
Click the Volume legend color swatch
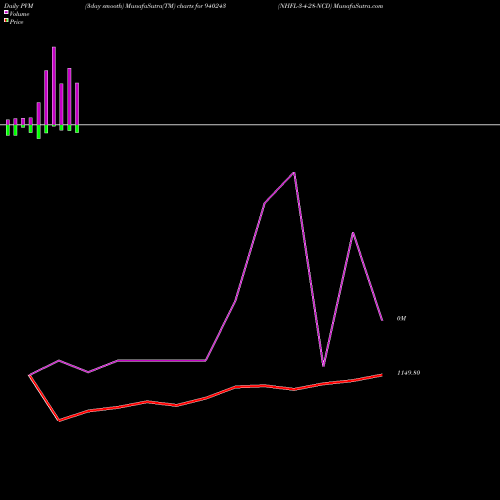pyautogui.click(x=6, y=12)
